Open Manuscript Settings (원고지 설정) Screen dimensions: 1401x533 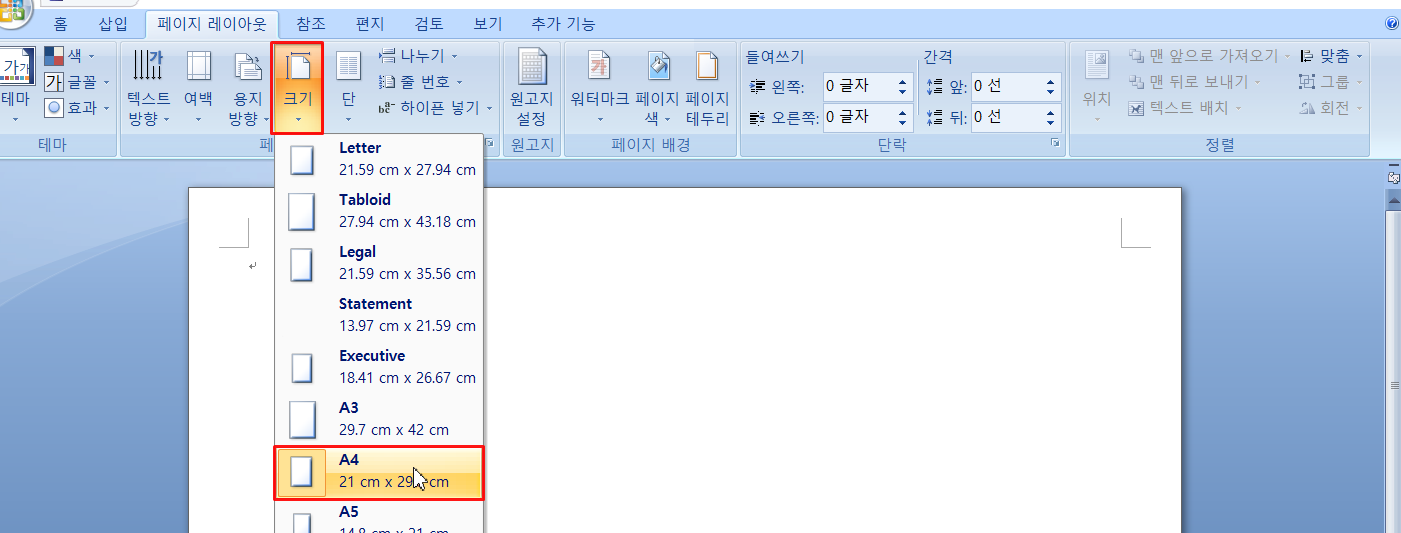[531, 88]
